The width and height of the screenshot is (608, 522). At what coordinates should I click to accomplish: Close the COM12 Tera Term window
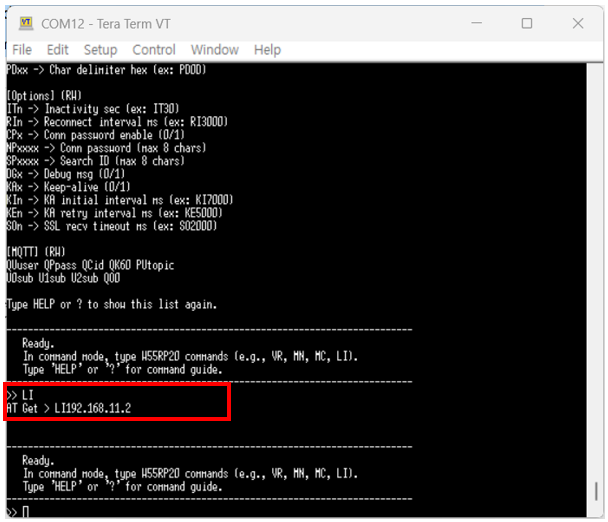[x=578, y=23]
